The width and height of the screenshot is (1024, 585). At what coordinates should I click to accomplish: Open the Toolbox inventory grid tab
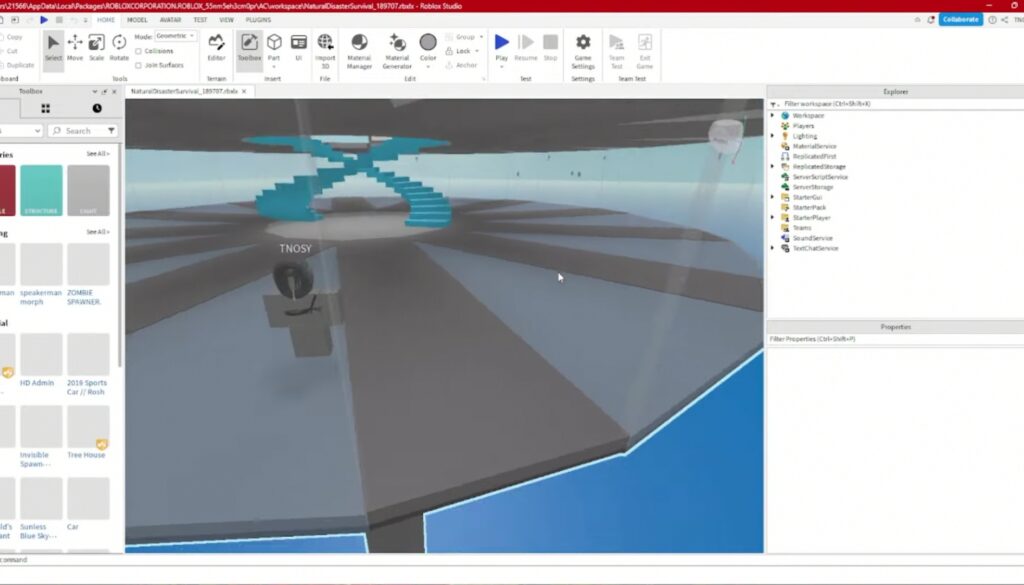45,108
